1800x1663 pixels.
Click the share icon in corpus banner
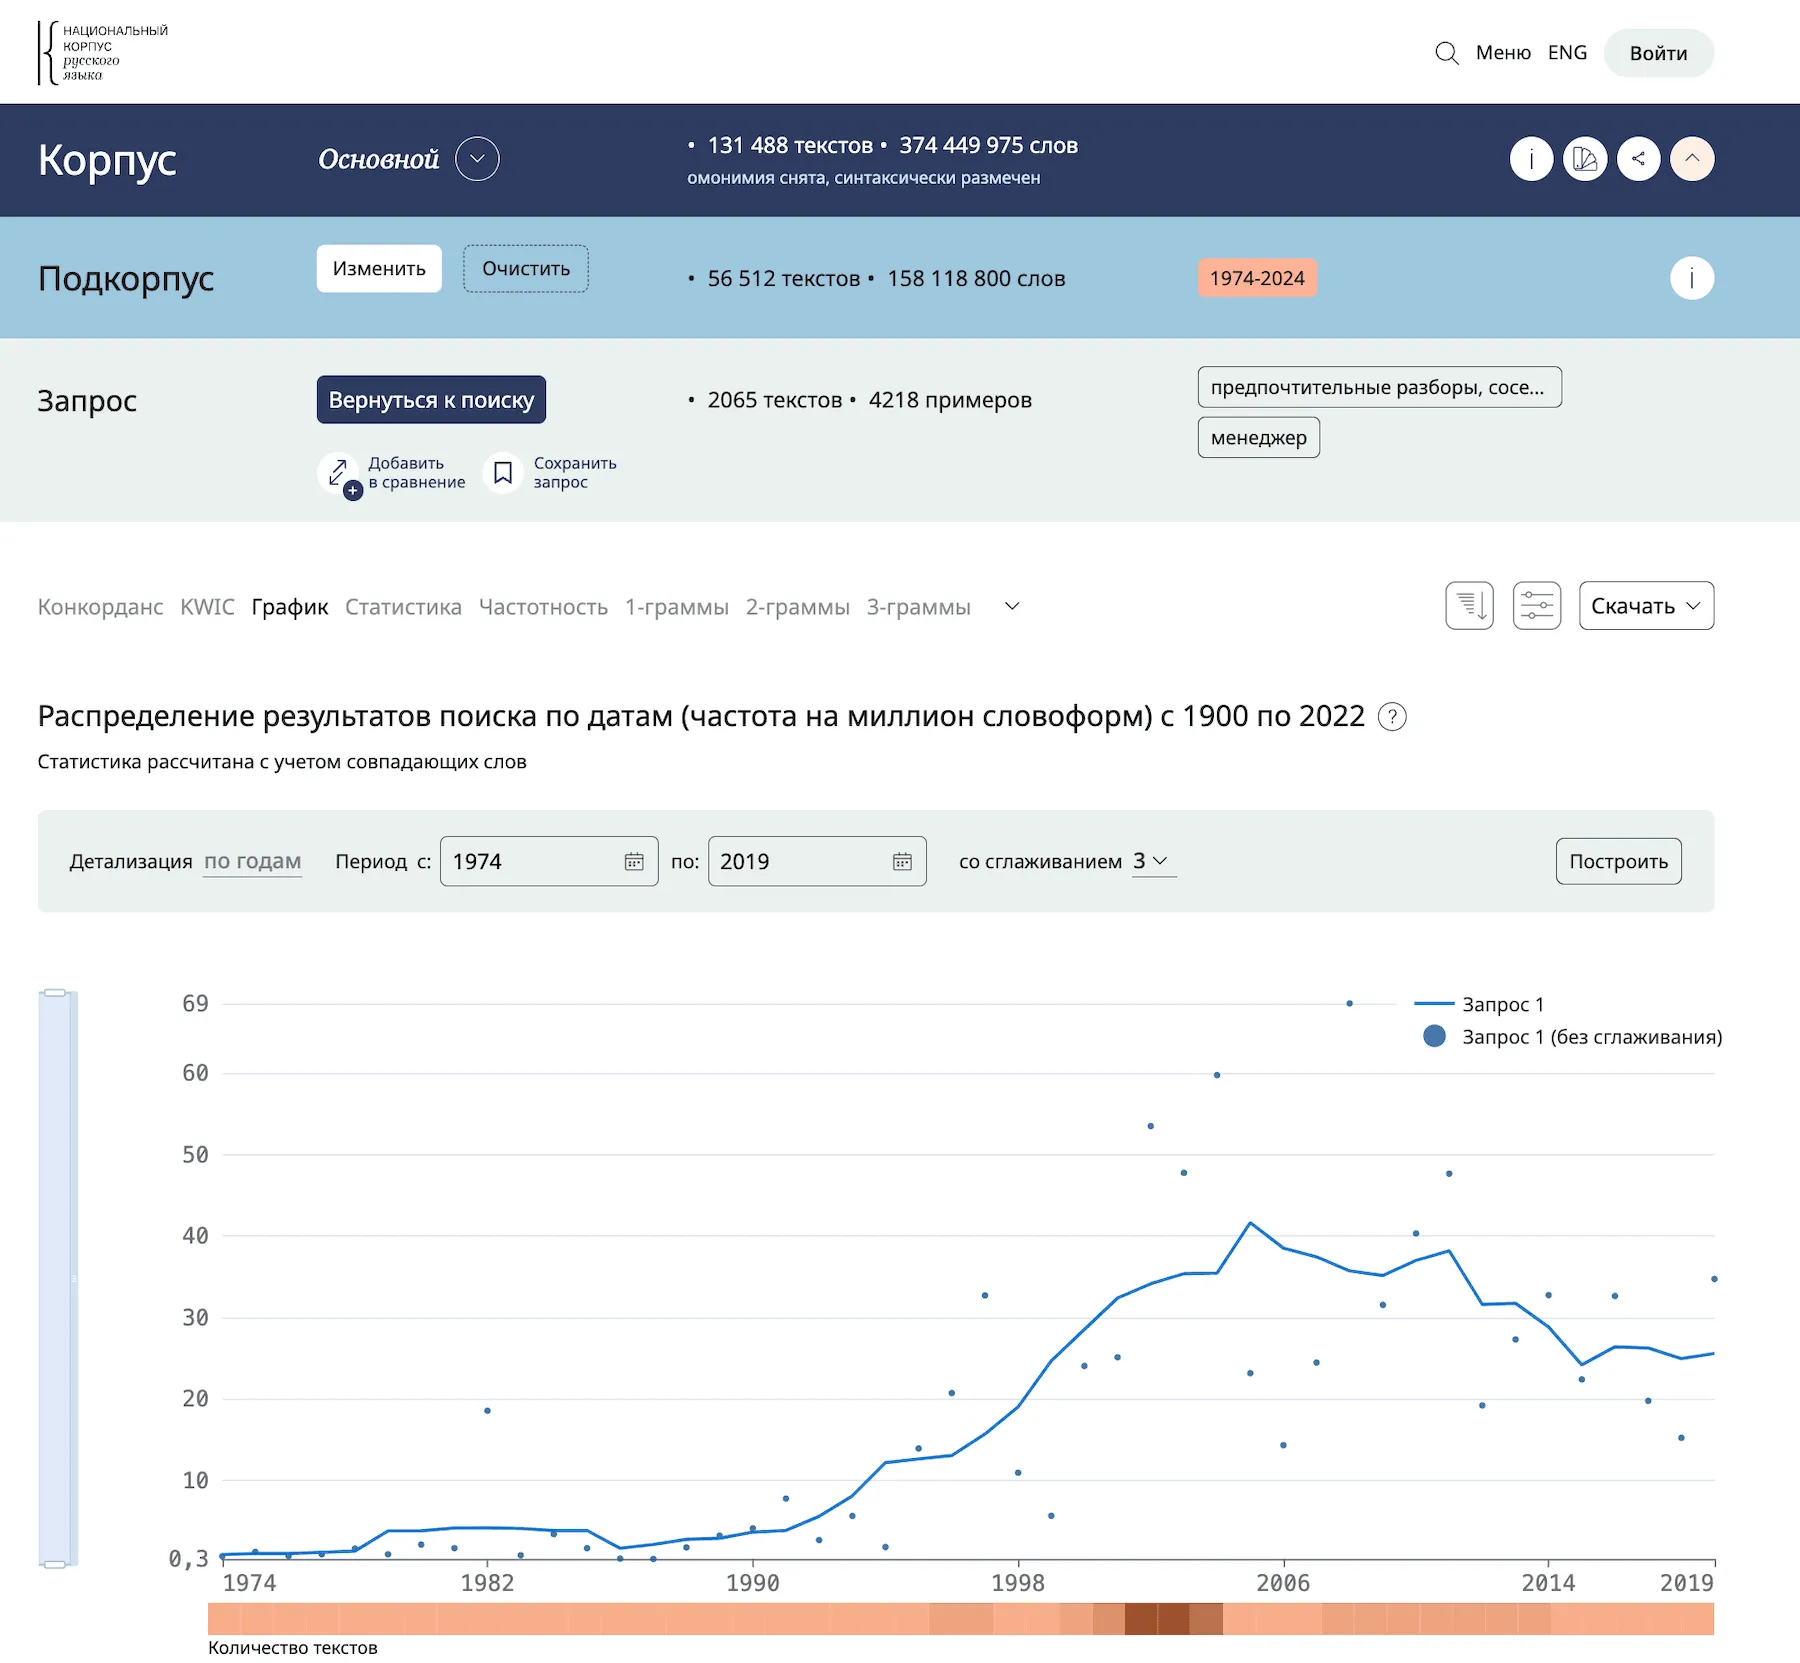point(1638,159)
